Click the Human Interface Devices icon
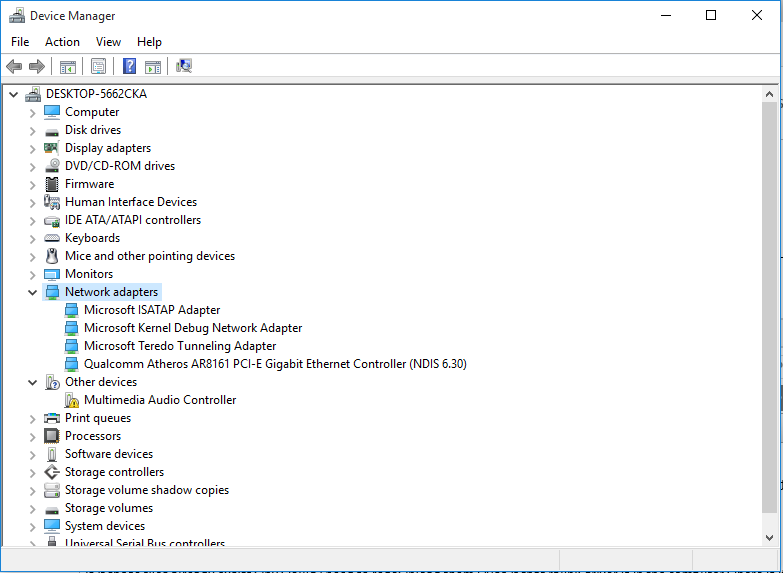The width and height of the screenshot is (783, 573). click(x=52, y=202)
